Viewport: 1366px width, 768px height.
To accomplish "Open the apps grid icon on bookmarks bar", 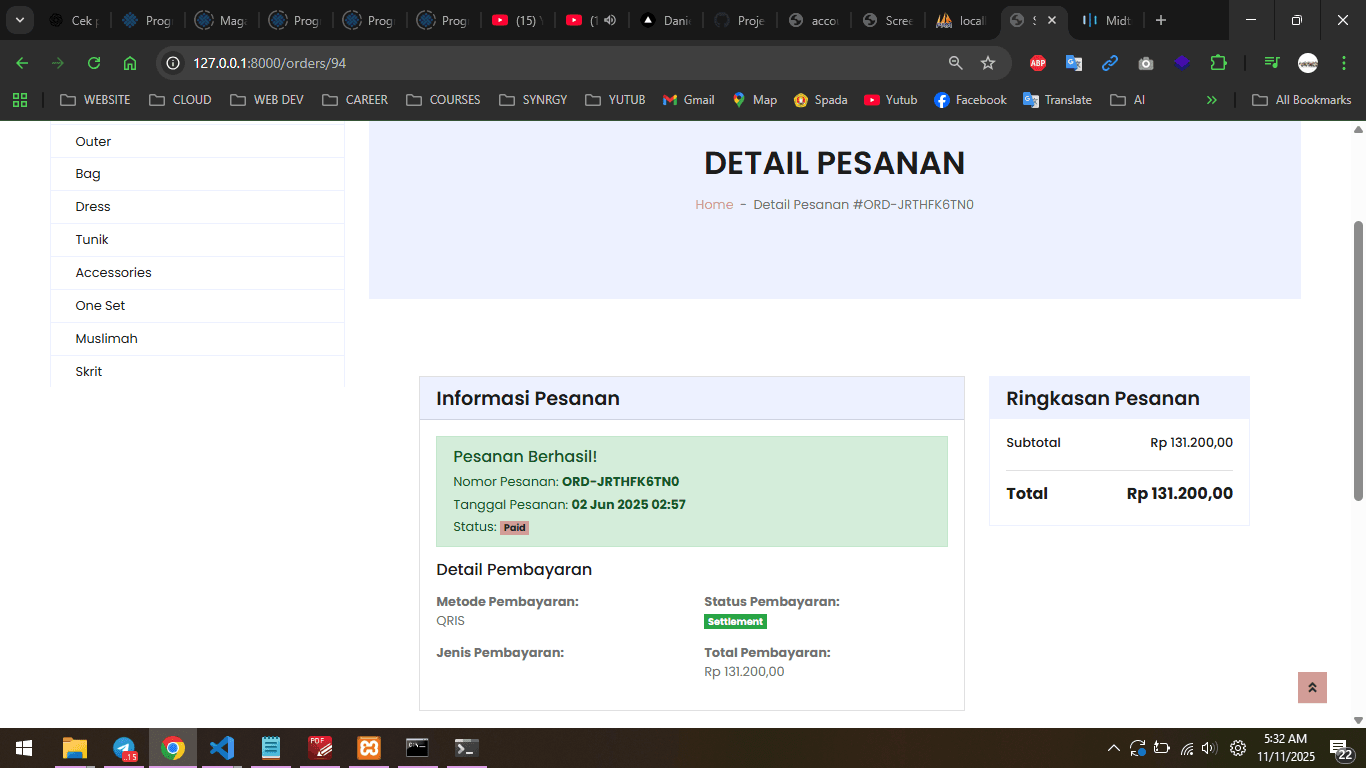I will (x=20, y=99).
